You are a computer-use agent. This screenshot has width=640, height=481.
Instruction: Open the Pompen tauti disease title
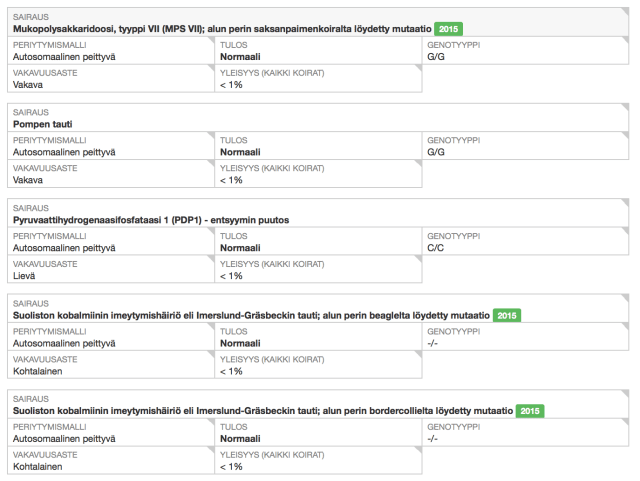point(42,124)
